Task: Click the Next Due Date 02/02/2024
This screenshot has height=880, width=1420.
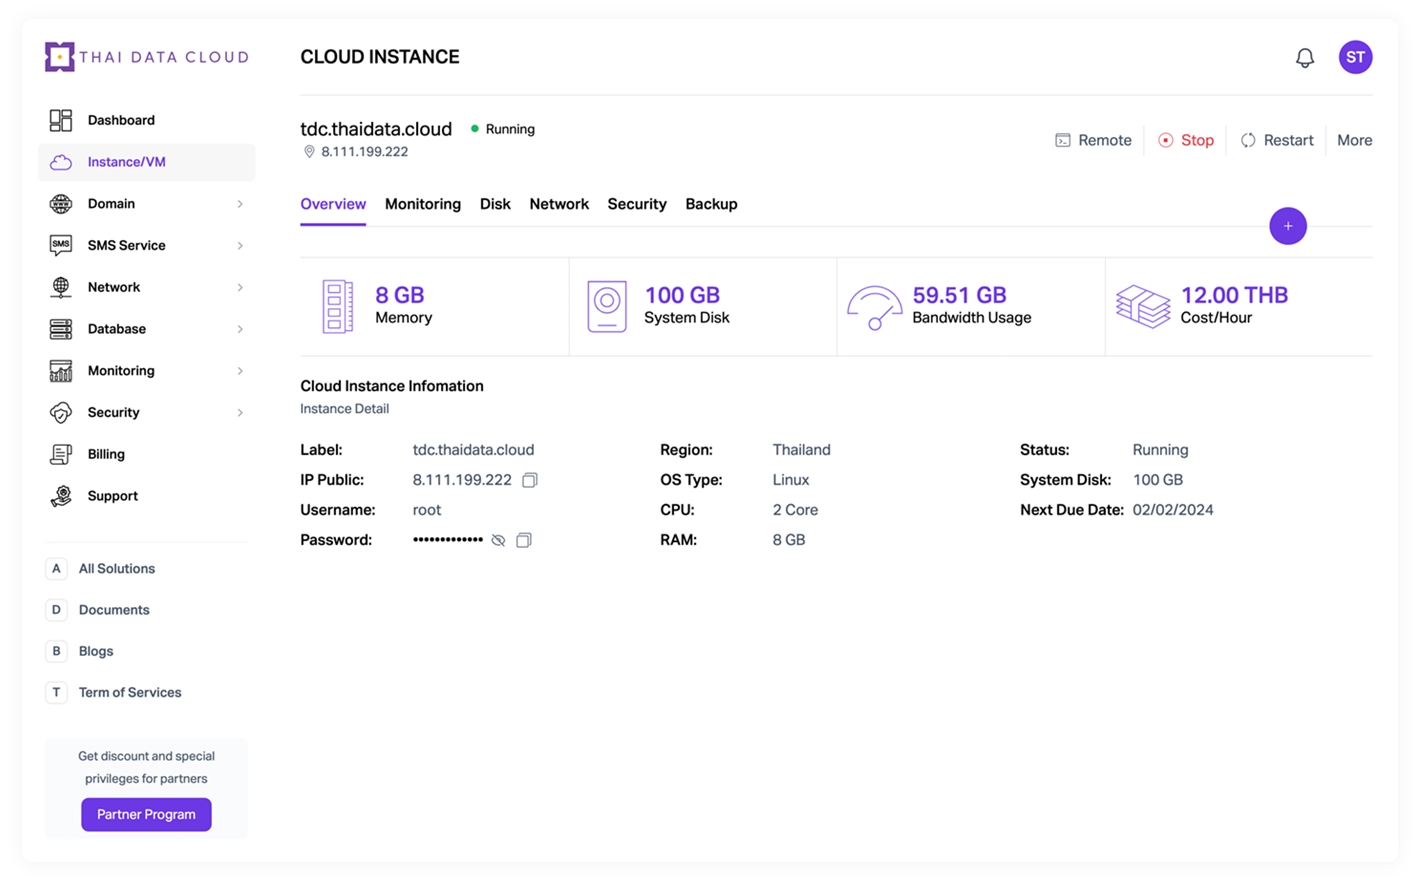Action: point(1173,510)
